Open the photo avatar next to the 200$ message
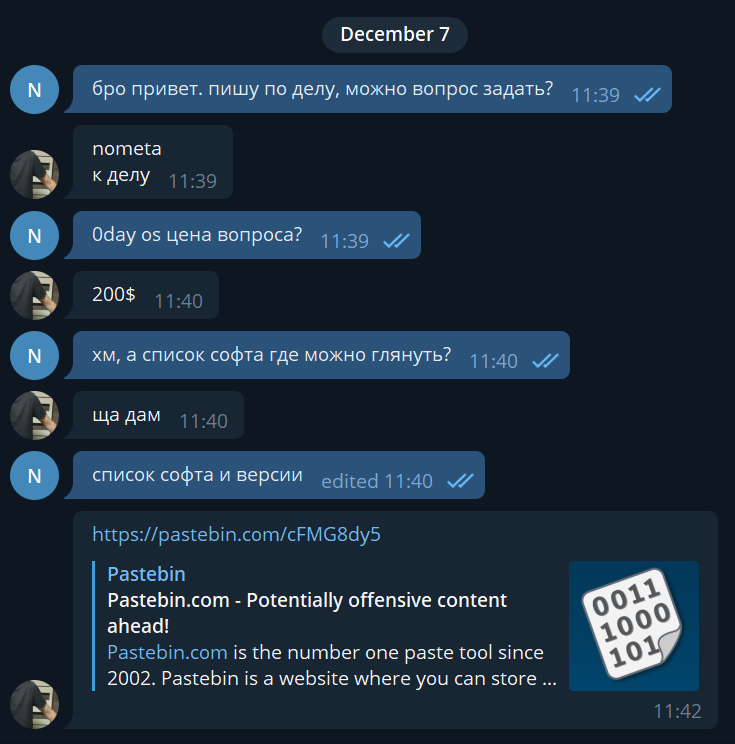This screenshot has height=744, width=735. [x=34, y=295]
